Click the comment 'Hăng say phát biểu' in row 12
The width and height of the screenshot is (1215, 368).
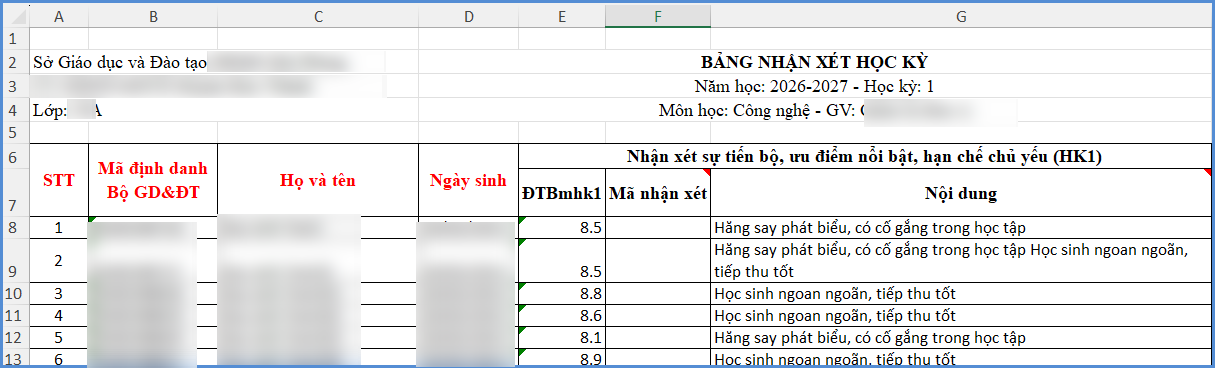point(870,338)
